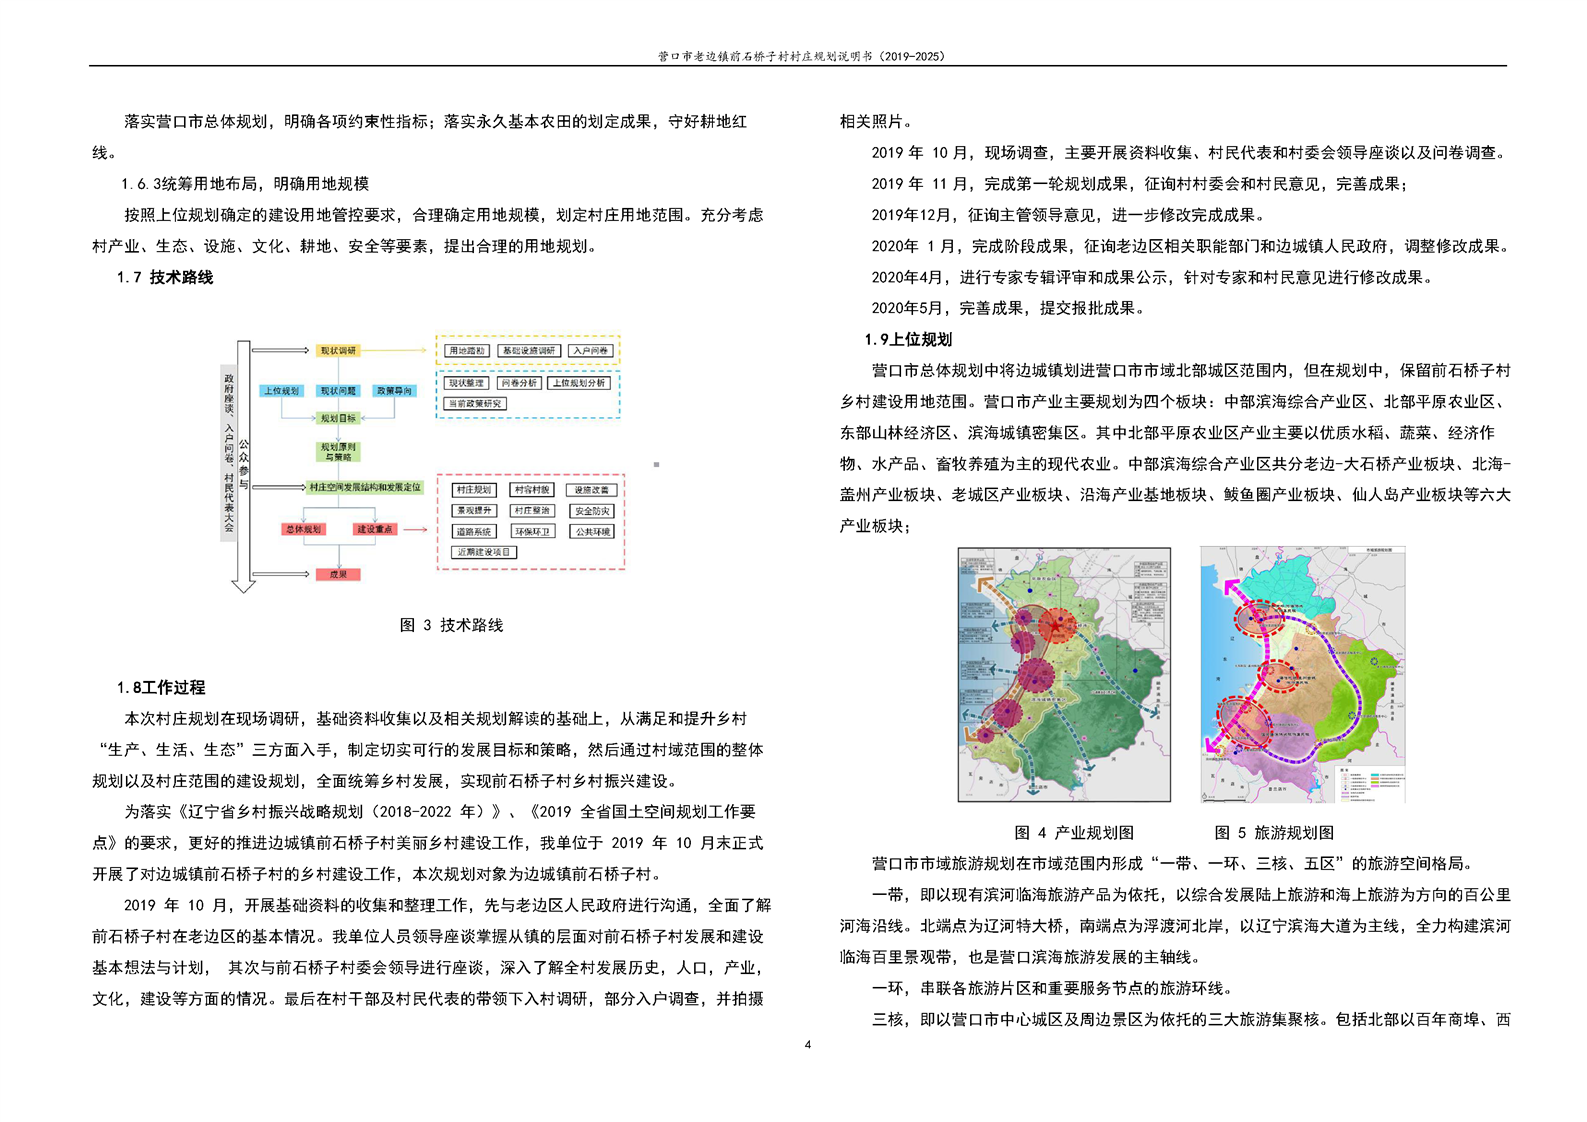Click the '入户问卷' box in flowchart

(591, 351)
